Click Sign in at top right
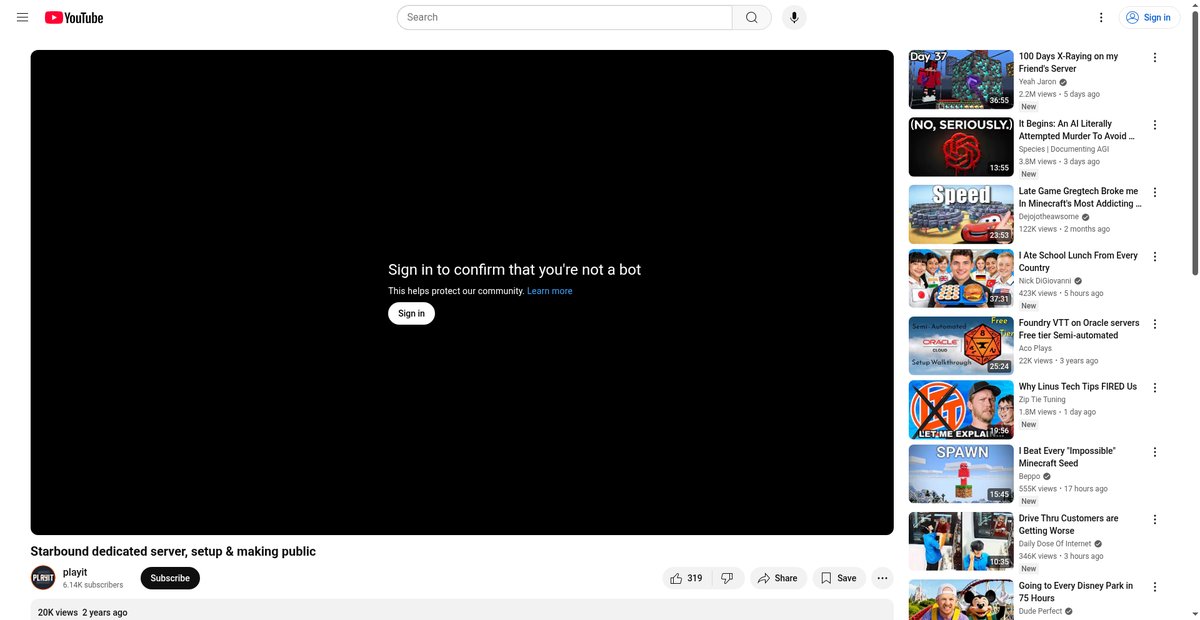The width and height of the screenshot is (1200, 620). 1150,17
